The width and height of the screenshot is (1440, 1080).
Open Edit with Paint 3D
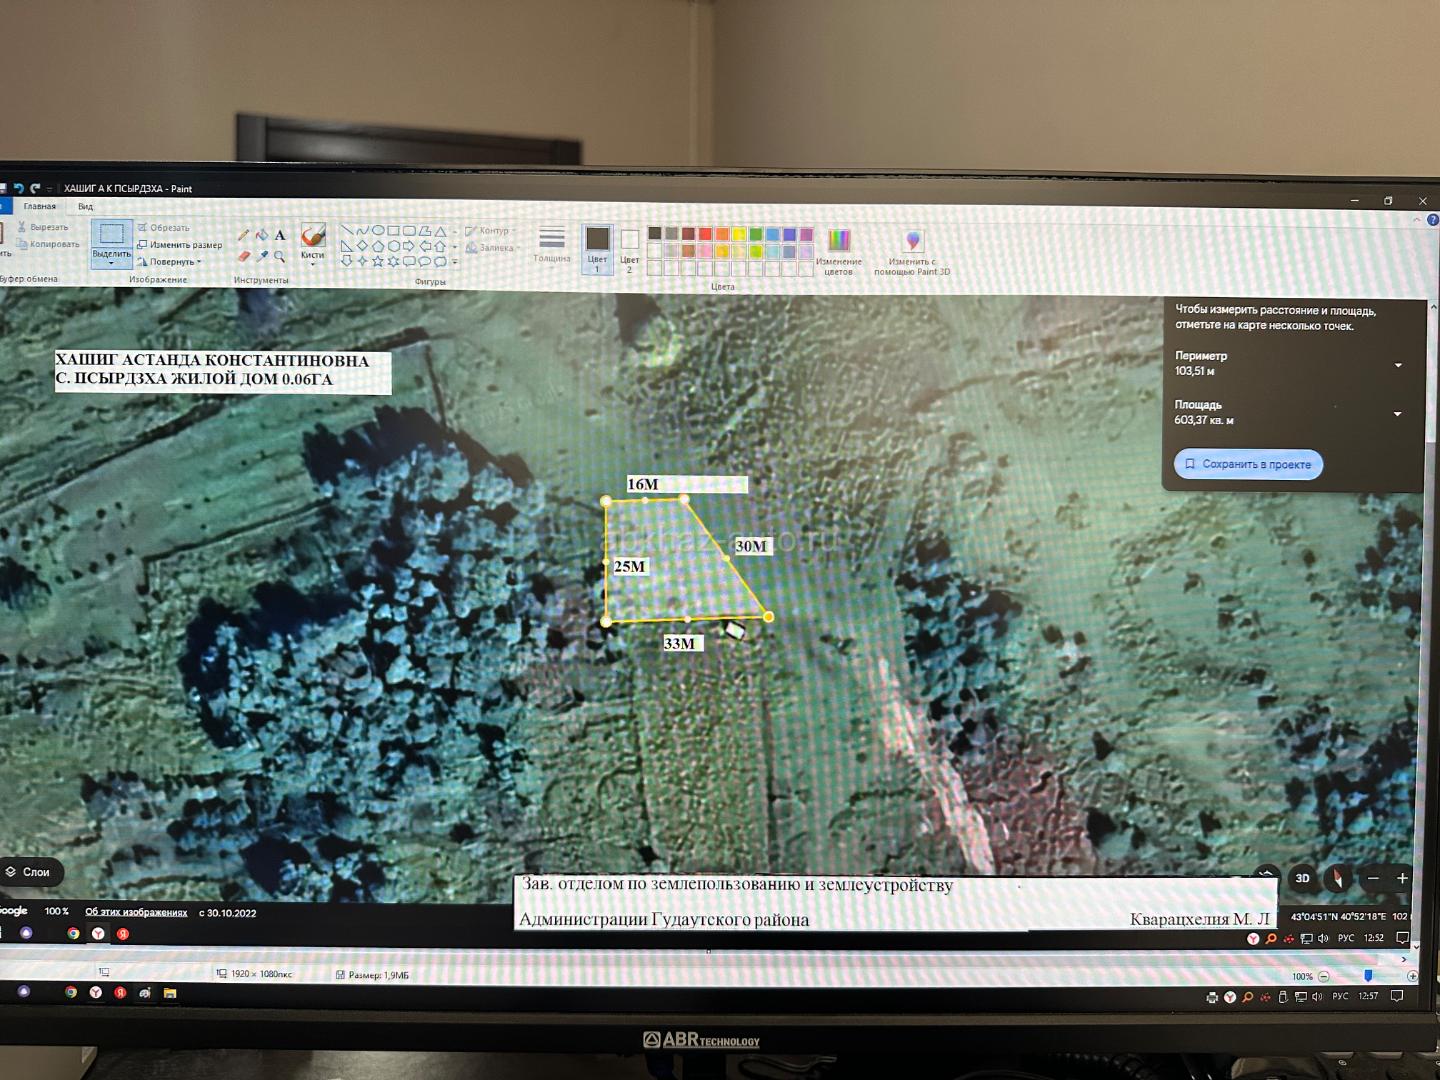coord(912,251)
